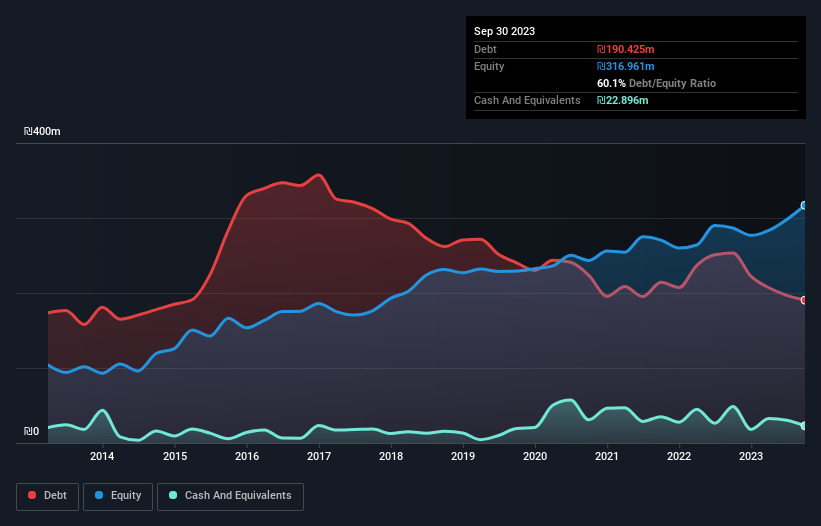
Task: Click the Sep 30 2023 tooltip date
Action: 504,31
